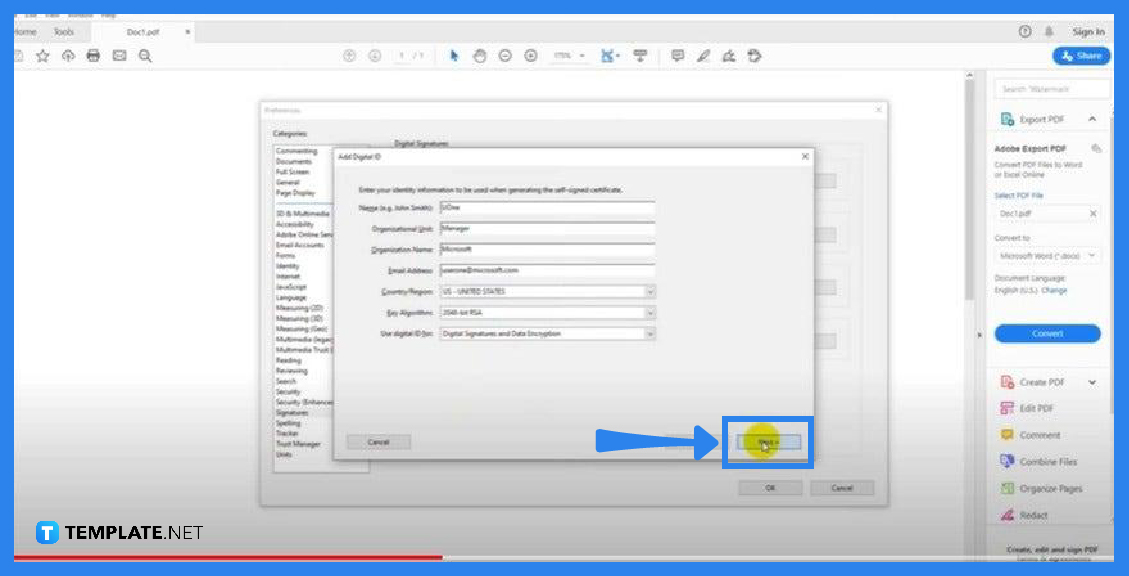Click into the Organization Name field
Screen dimensions: 1129x576
click(547, 249)
